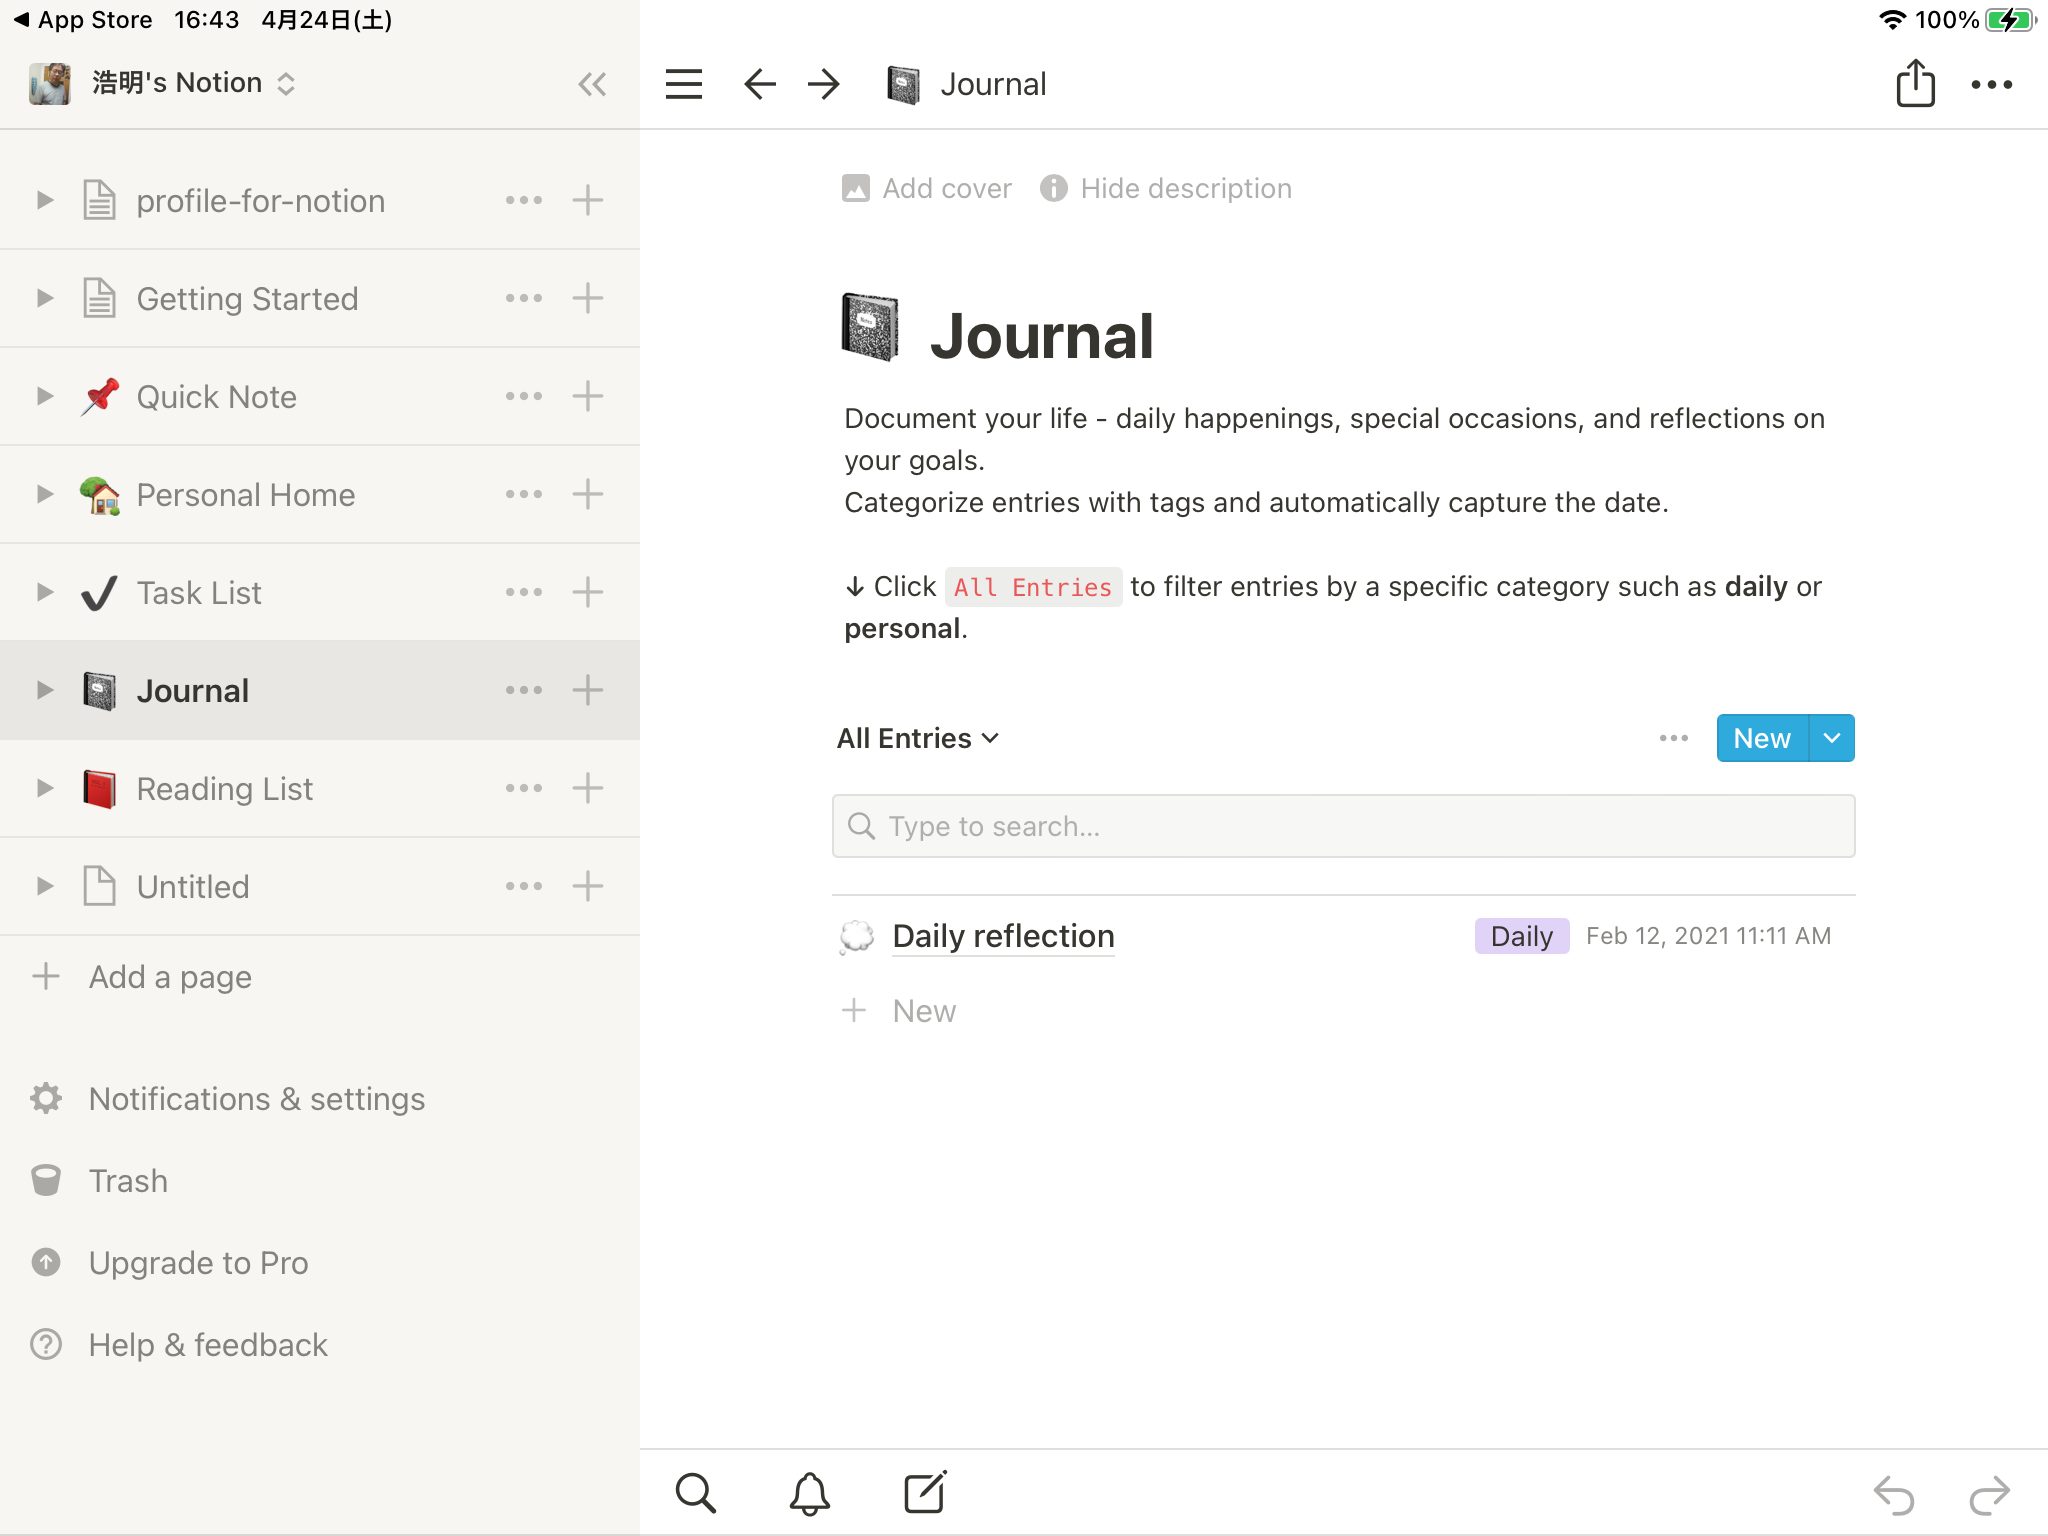Image resolution: width=2048 pixels, height=1536 pixels.
Task: Collapse the sidebar with double chevron icon
Action: pos(592,84)
